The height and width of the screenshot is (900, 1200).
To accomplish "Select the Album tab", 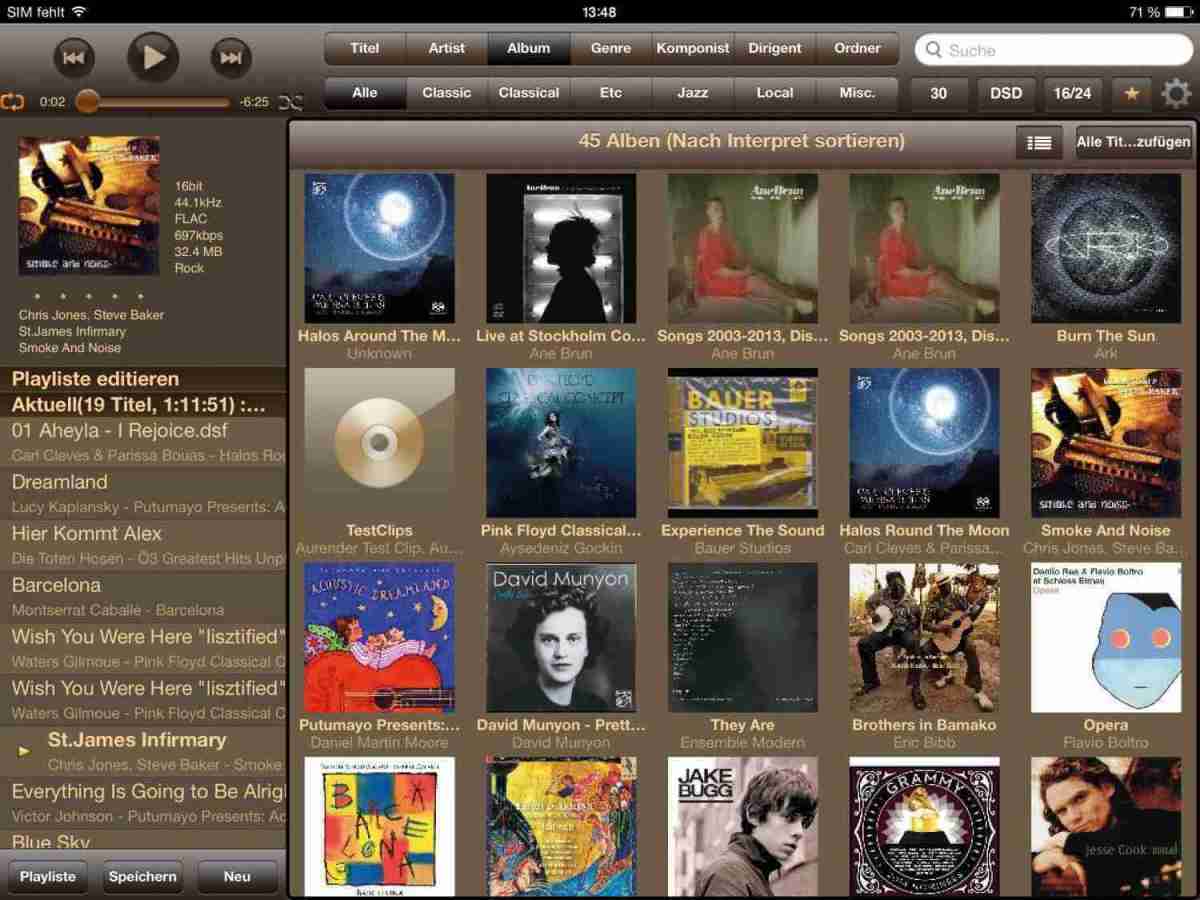I will pyautogui.click(x=529, y=48).
